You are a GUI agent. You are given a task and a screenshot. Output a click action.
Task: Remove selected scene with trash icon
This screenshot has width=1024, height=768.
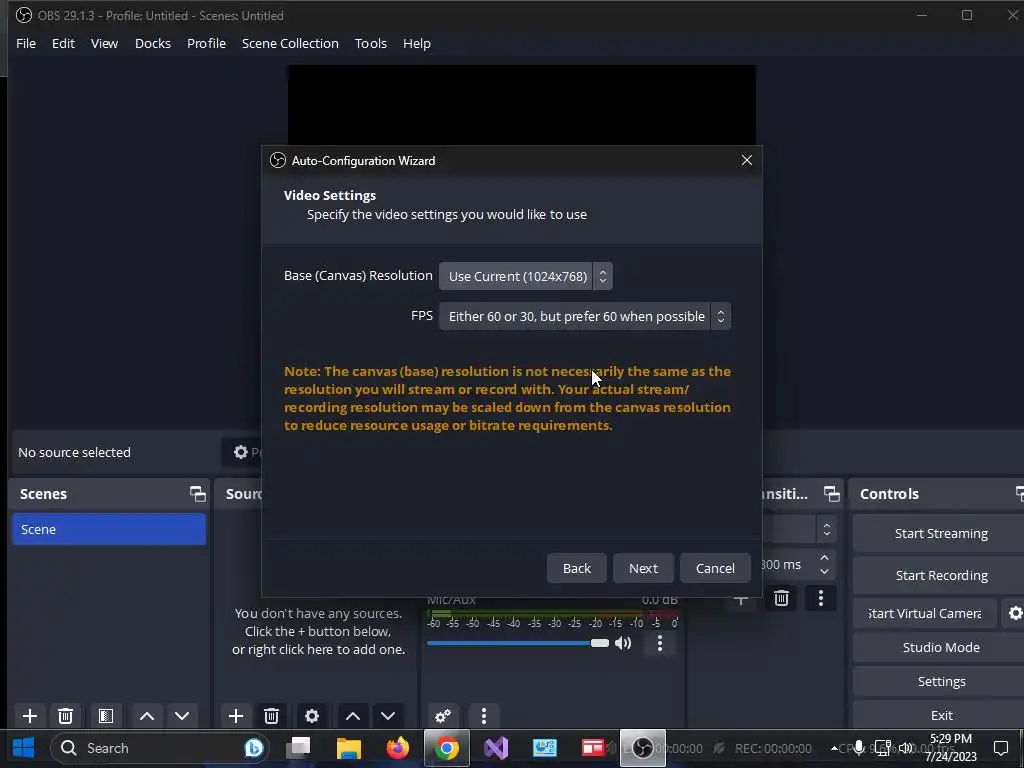pyautogui.click(x=65, y=716)
